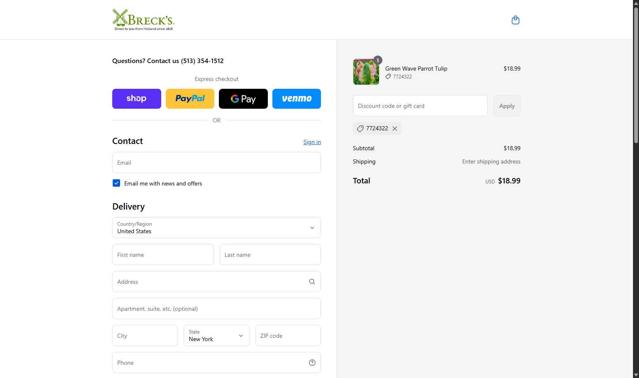Click the Breck's logo
639x378 pixels.
click(x=143, y=20)
